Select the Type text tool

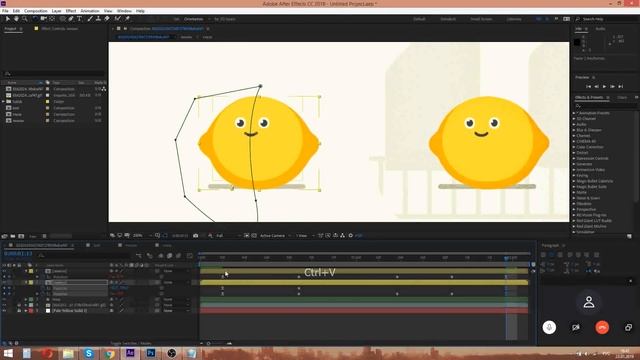80,19
